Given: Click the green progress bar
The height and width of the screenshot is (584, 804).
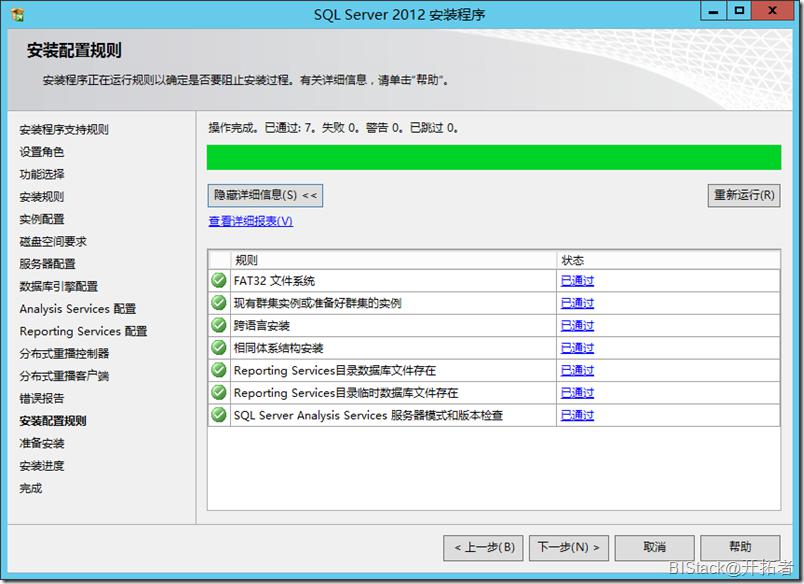Looking at the screenshot, I should [x=494, y=157].
